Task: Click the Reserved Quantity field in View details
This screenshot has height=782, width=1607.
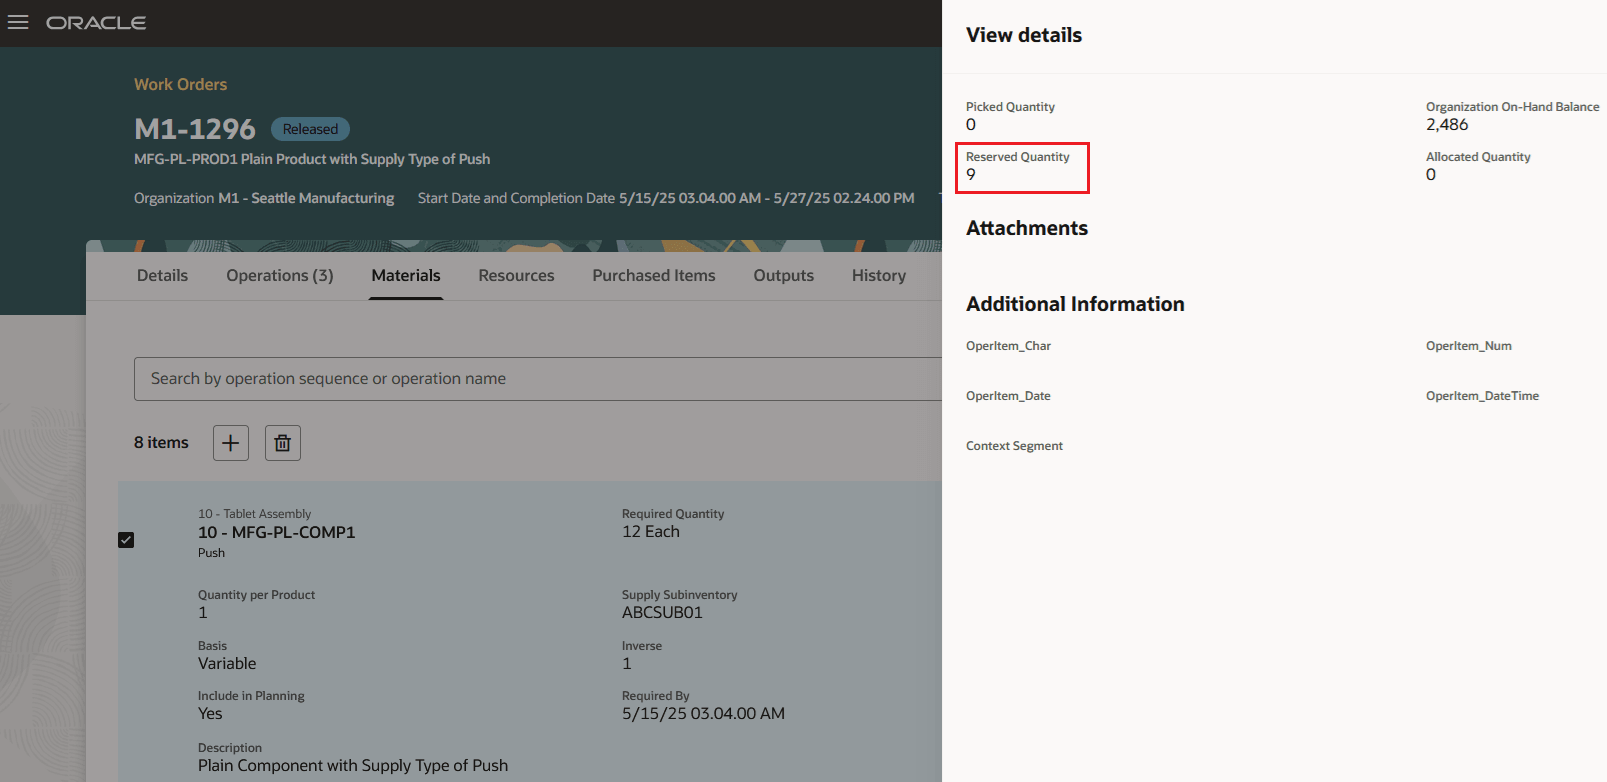Action: tap(1020, 167)
